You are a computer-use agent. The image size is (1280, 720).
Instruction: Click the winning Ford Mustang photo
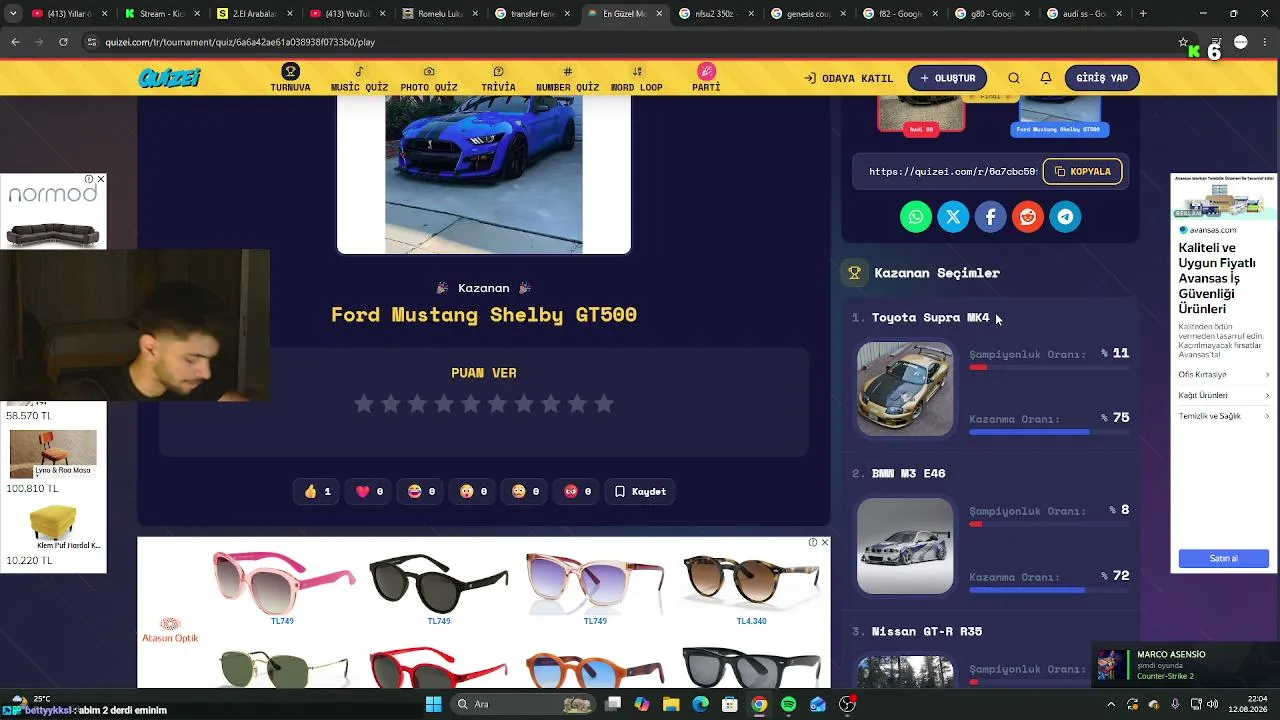coord(484,175)
